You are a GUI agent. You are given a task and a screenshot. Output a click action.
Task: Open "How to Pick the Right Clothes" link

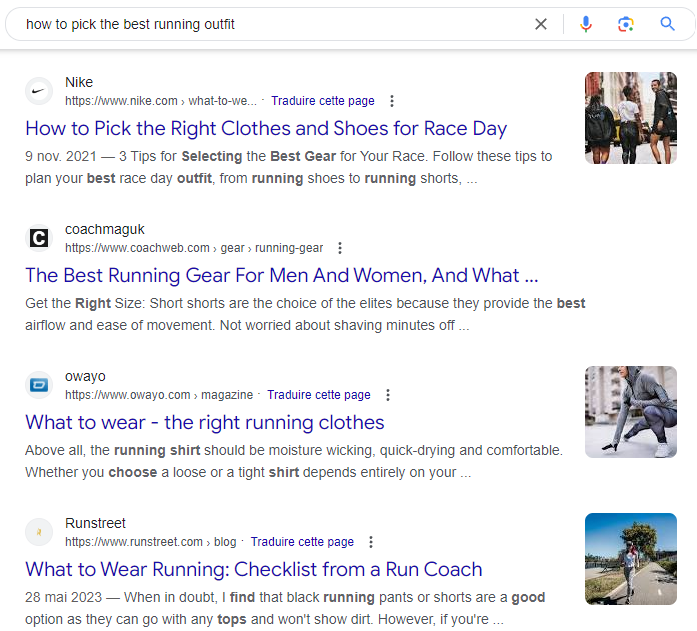(266, 128)
